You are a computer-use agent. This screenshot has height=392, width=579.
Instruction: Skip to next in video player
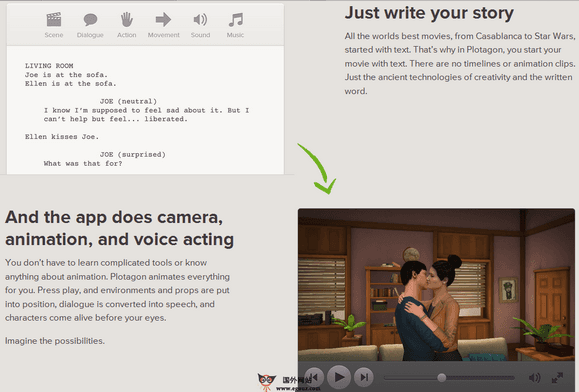click(364, 377)
